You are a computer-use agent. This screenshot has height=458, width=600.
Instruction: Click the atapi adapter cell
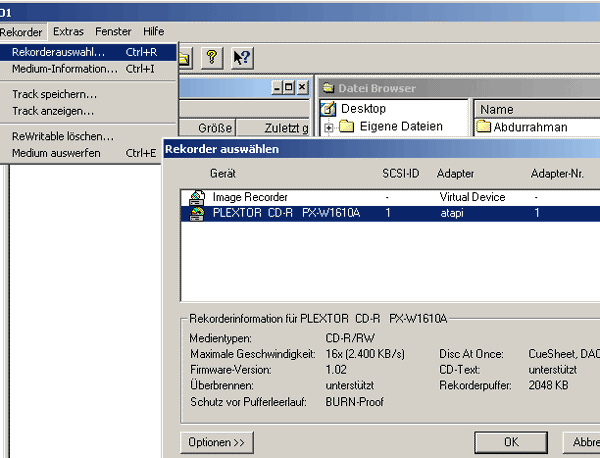click(x=452, y=213)
